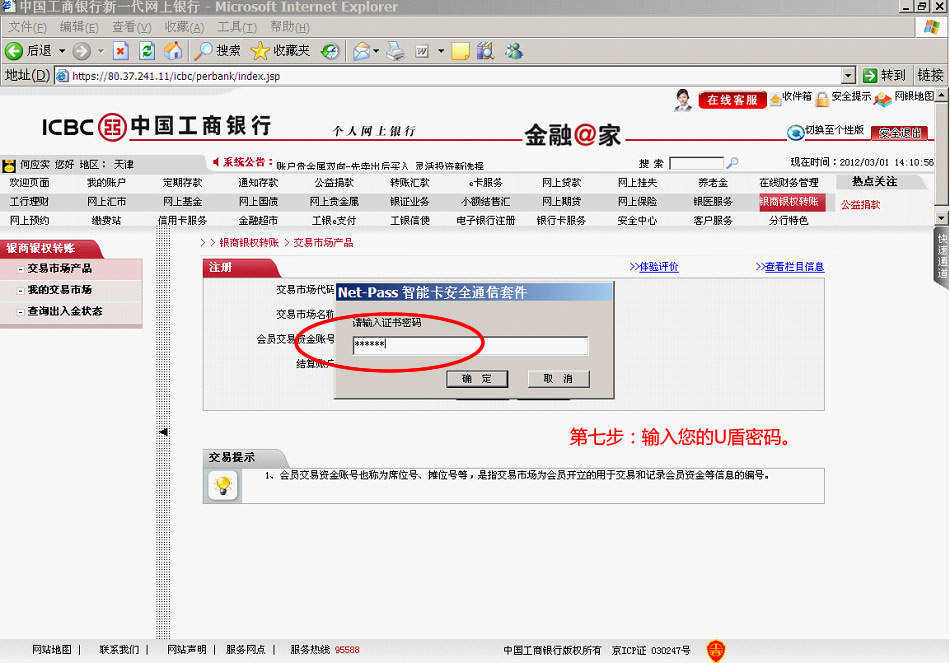Screen dimensions: 950x663
Task: Click the 转到 Go button
Action: coord(884,75)
